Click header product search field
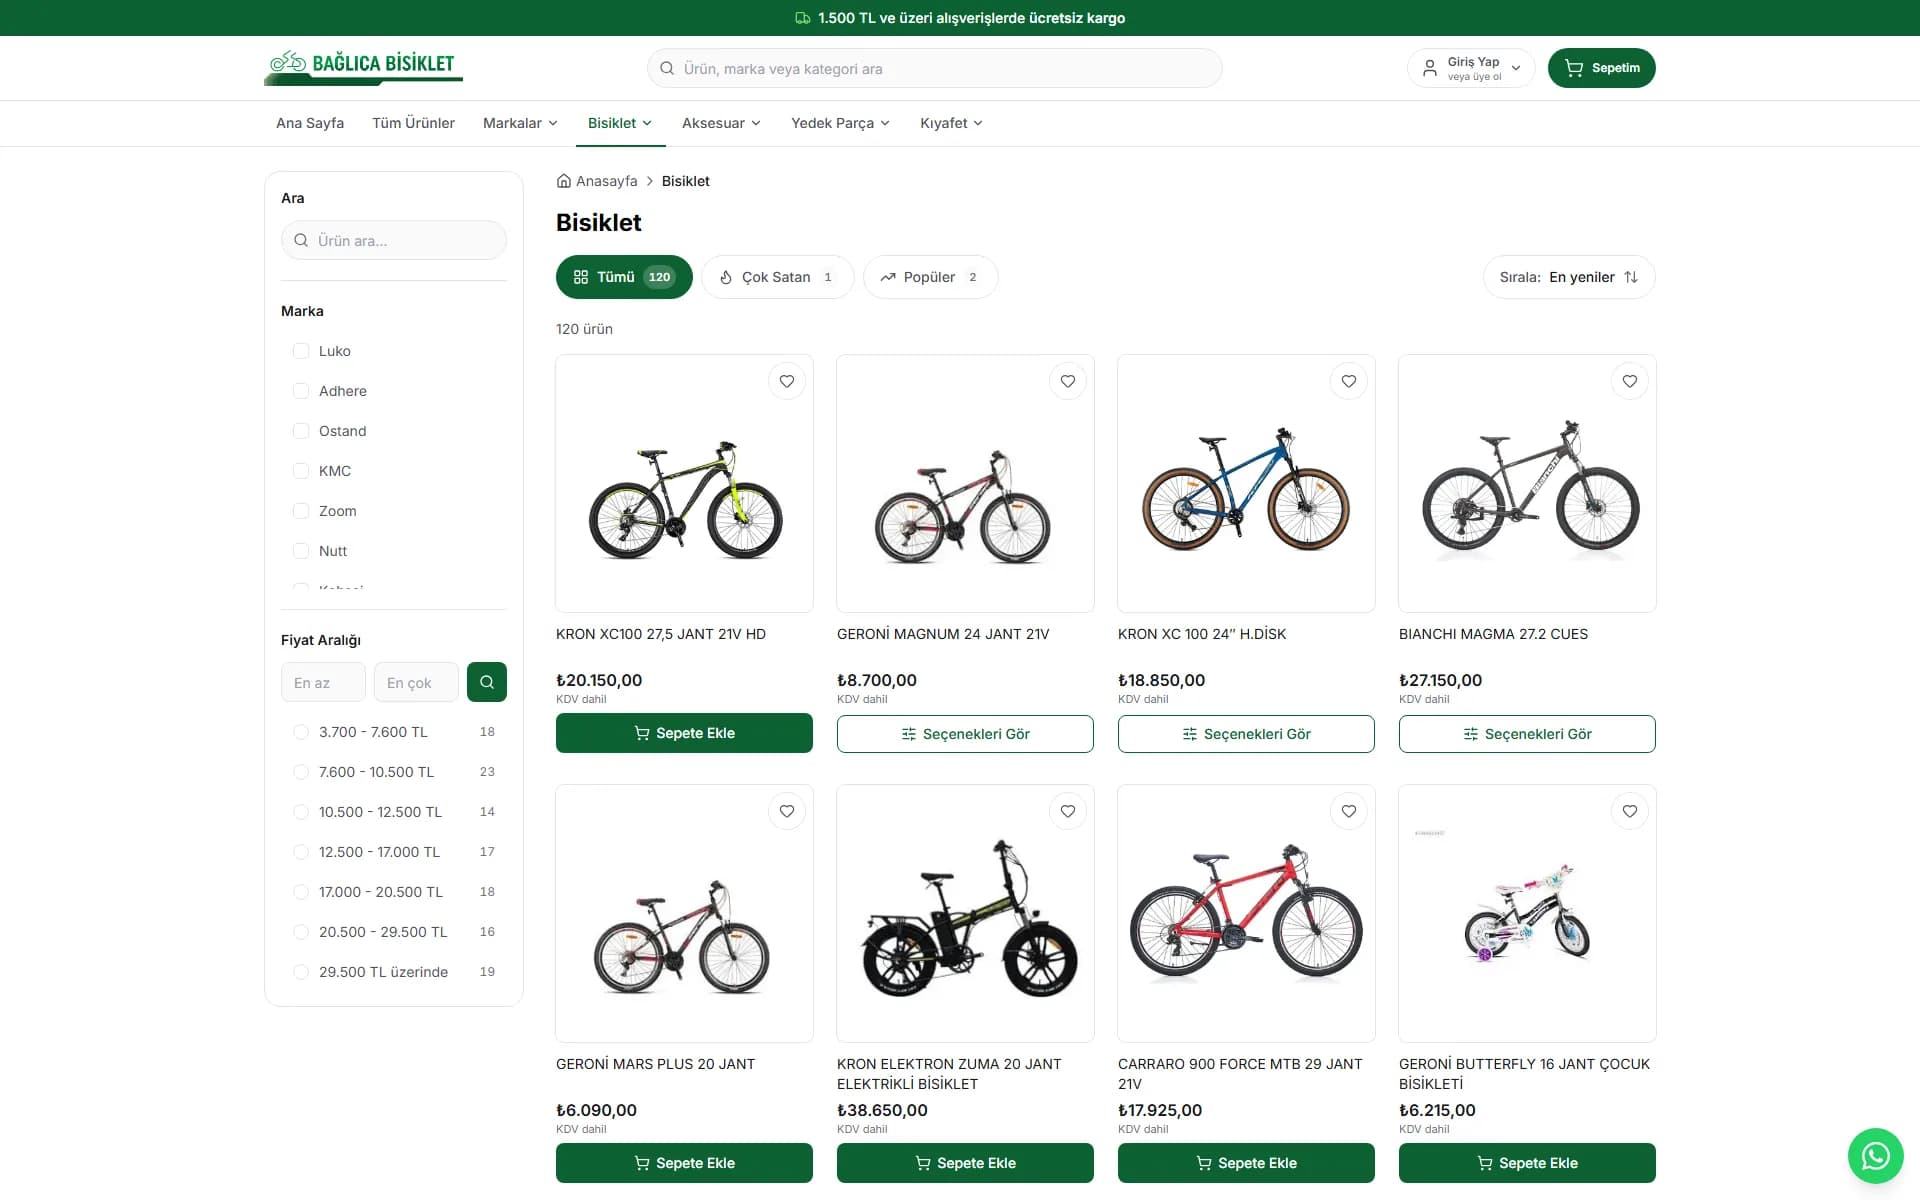Image resolution: width=1920 pixels, height=1200 pixels. click(934, 68)
